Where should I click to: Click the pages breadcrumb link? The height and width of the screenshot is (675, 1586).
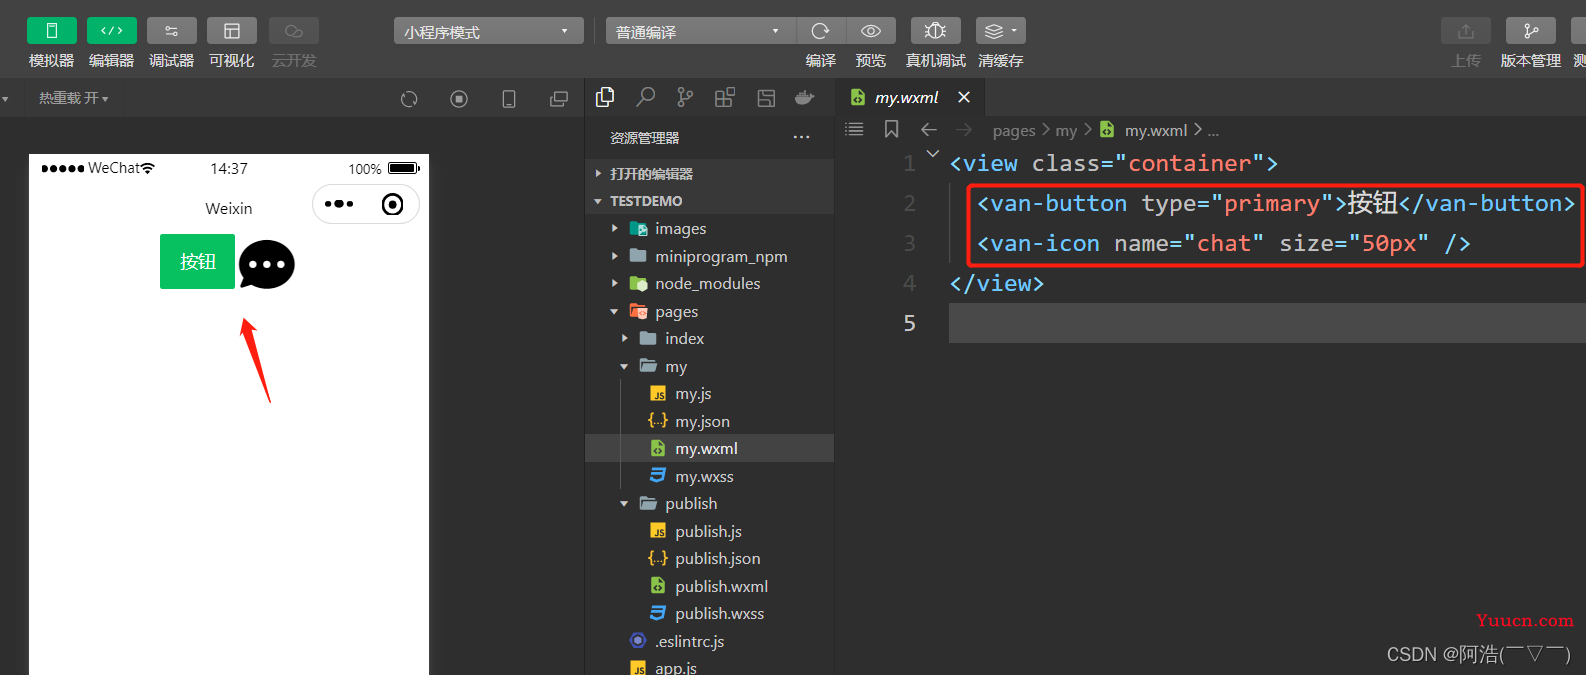1014,130
